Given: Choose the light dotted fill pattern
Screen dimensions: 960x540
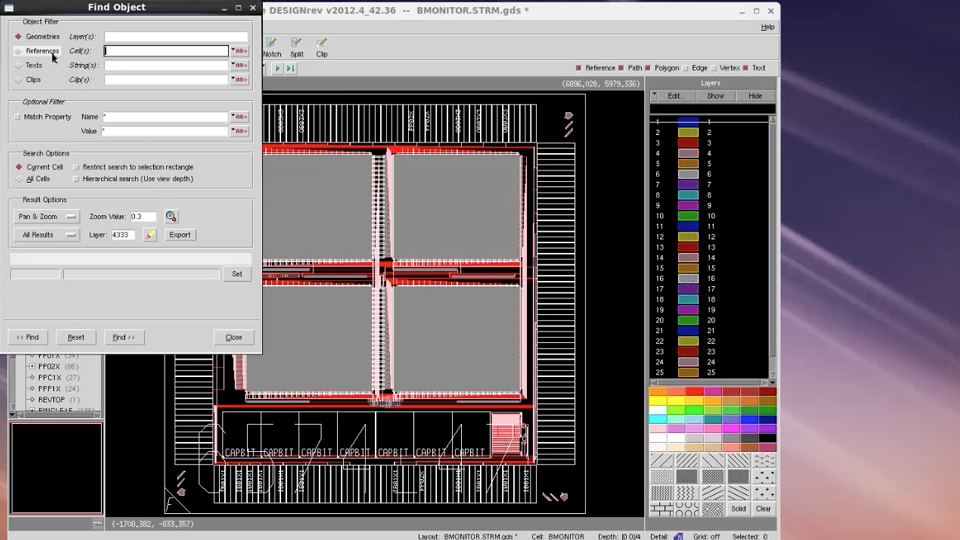Looking at the screenshot, I should (661, 476).
